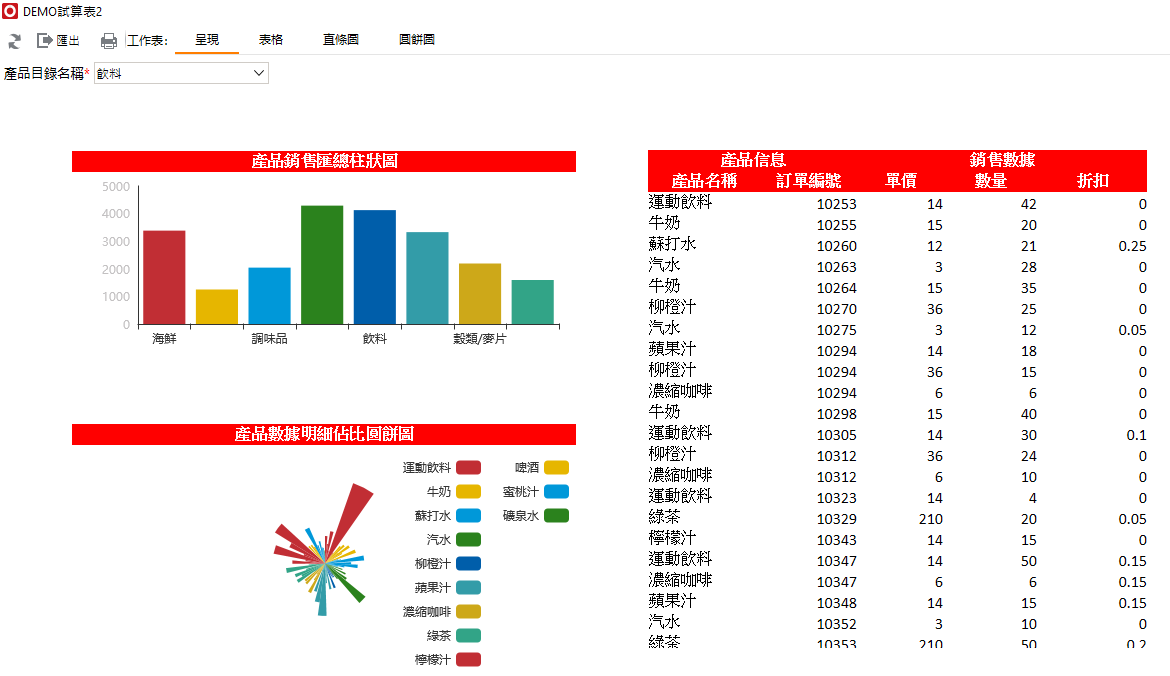
Task: Click the 蜜桃汁 blue legend swatch
Action: click(557, 492)
